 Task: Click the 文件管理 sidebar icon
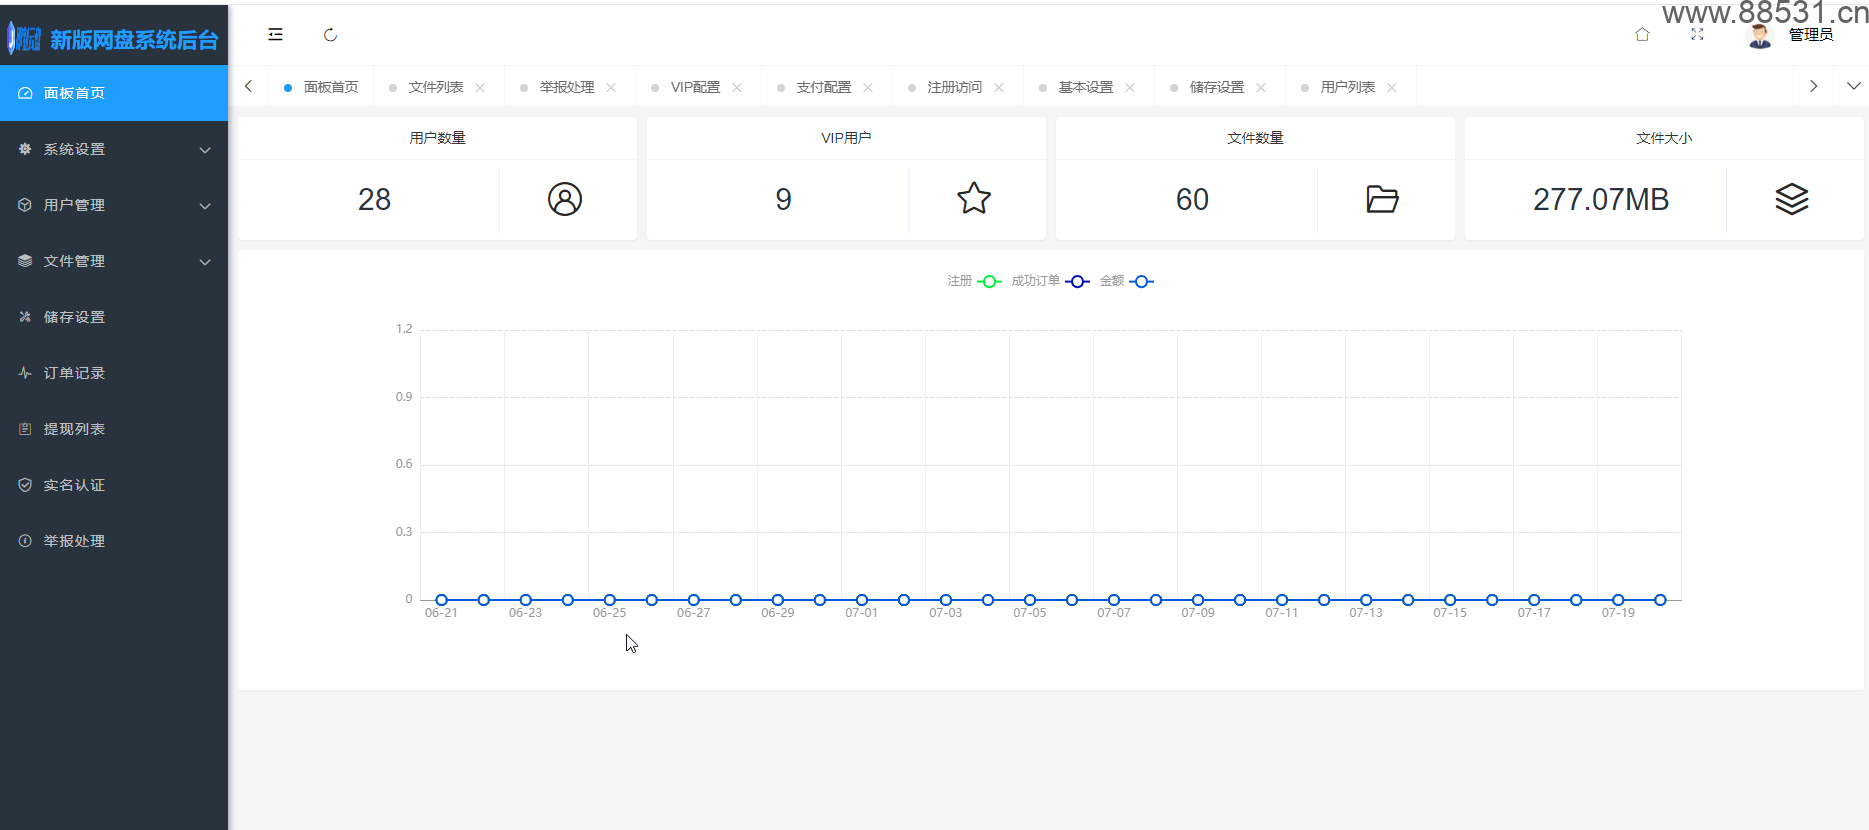point(25,261)
